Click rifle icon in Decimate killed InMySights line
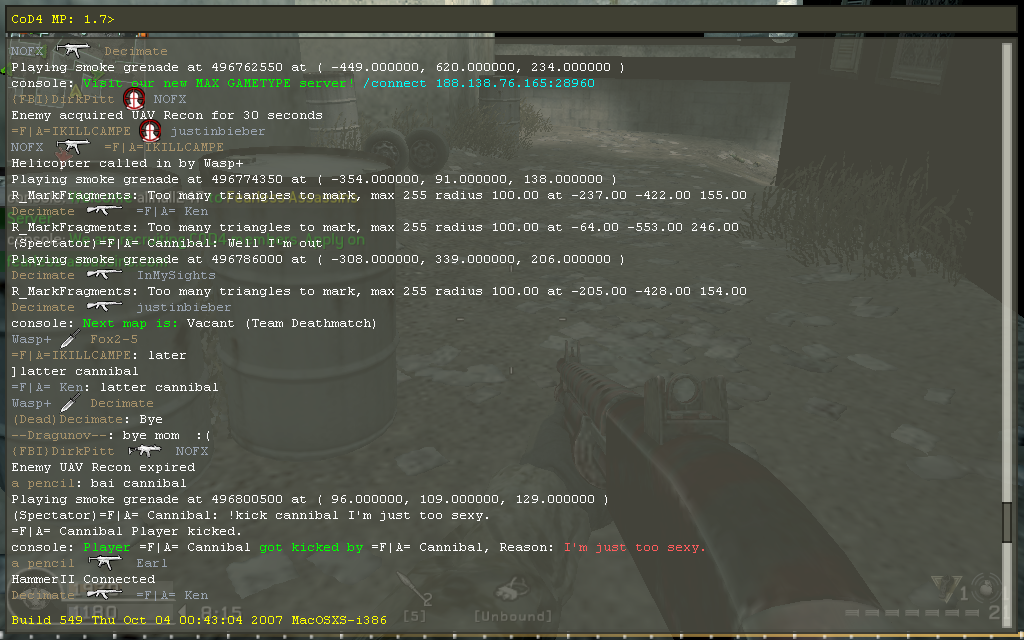1024x640 pixels. [x=104, y=274]
